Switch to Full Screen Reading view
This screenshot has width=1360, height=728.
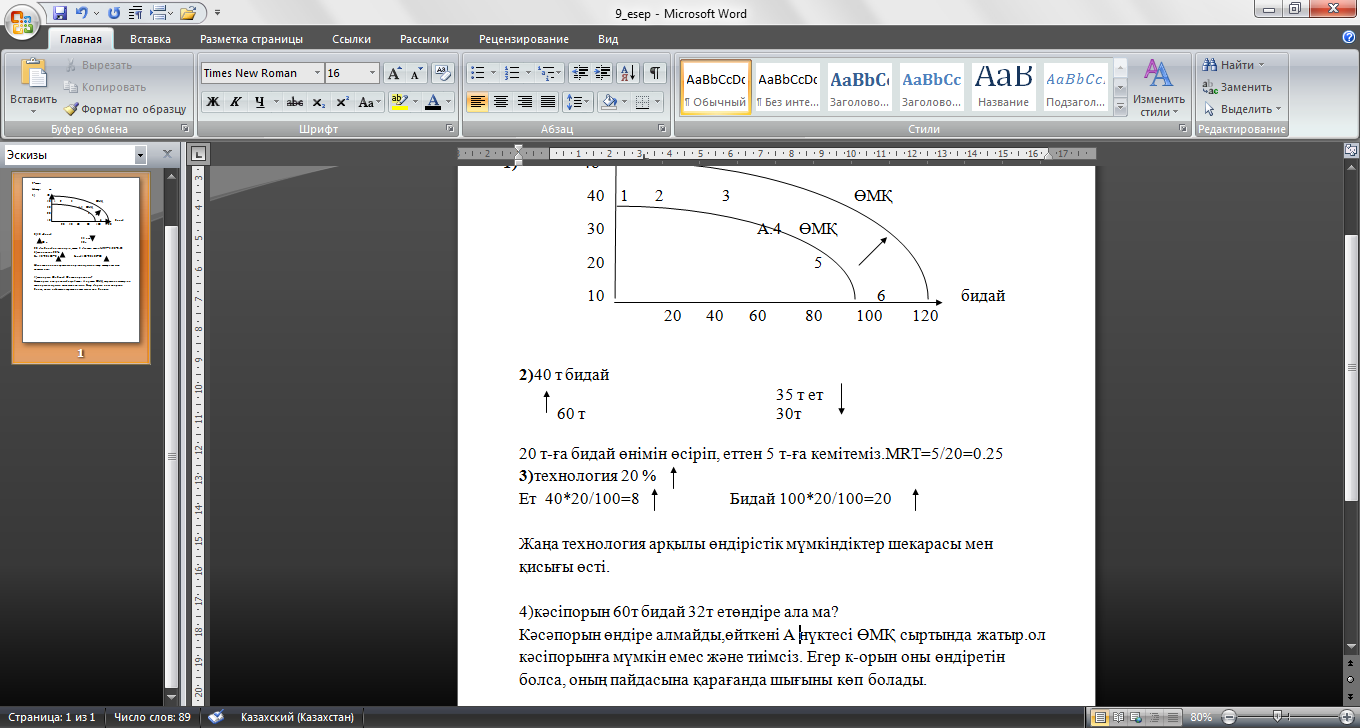(1120, 717)
